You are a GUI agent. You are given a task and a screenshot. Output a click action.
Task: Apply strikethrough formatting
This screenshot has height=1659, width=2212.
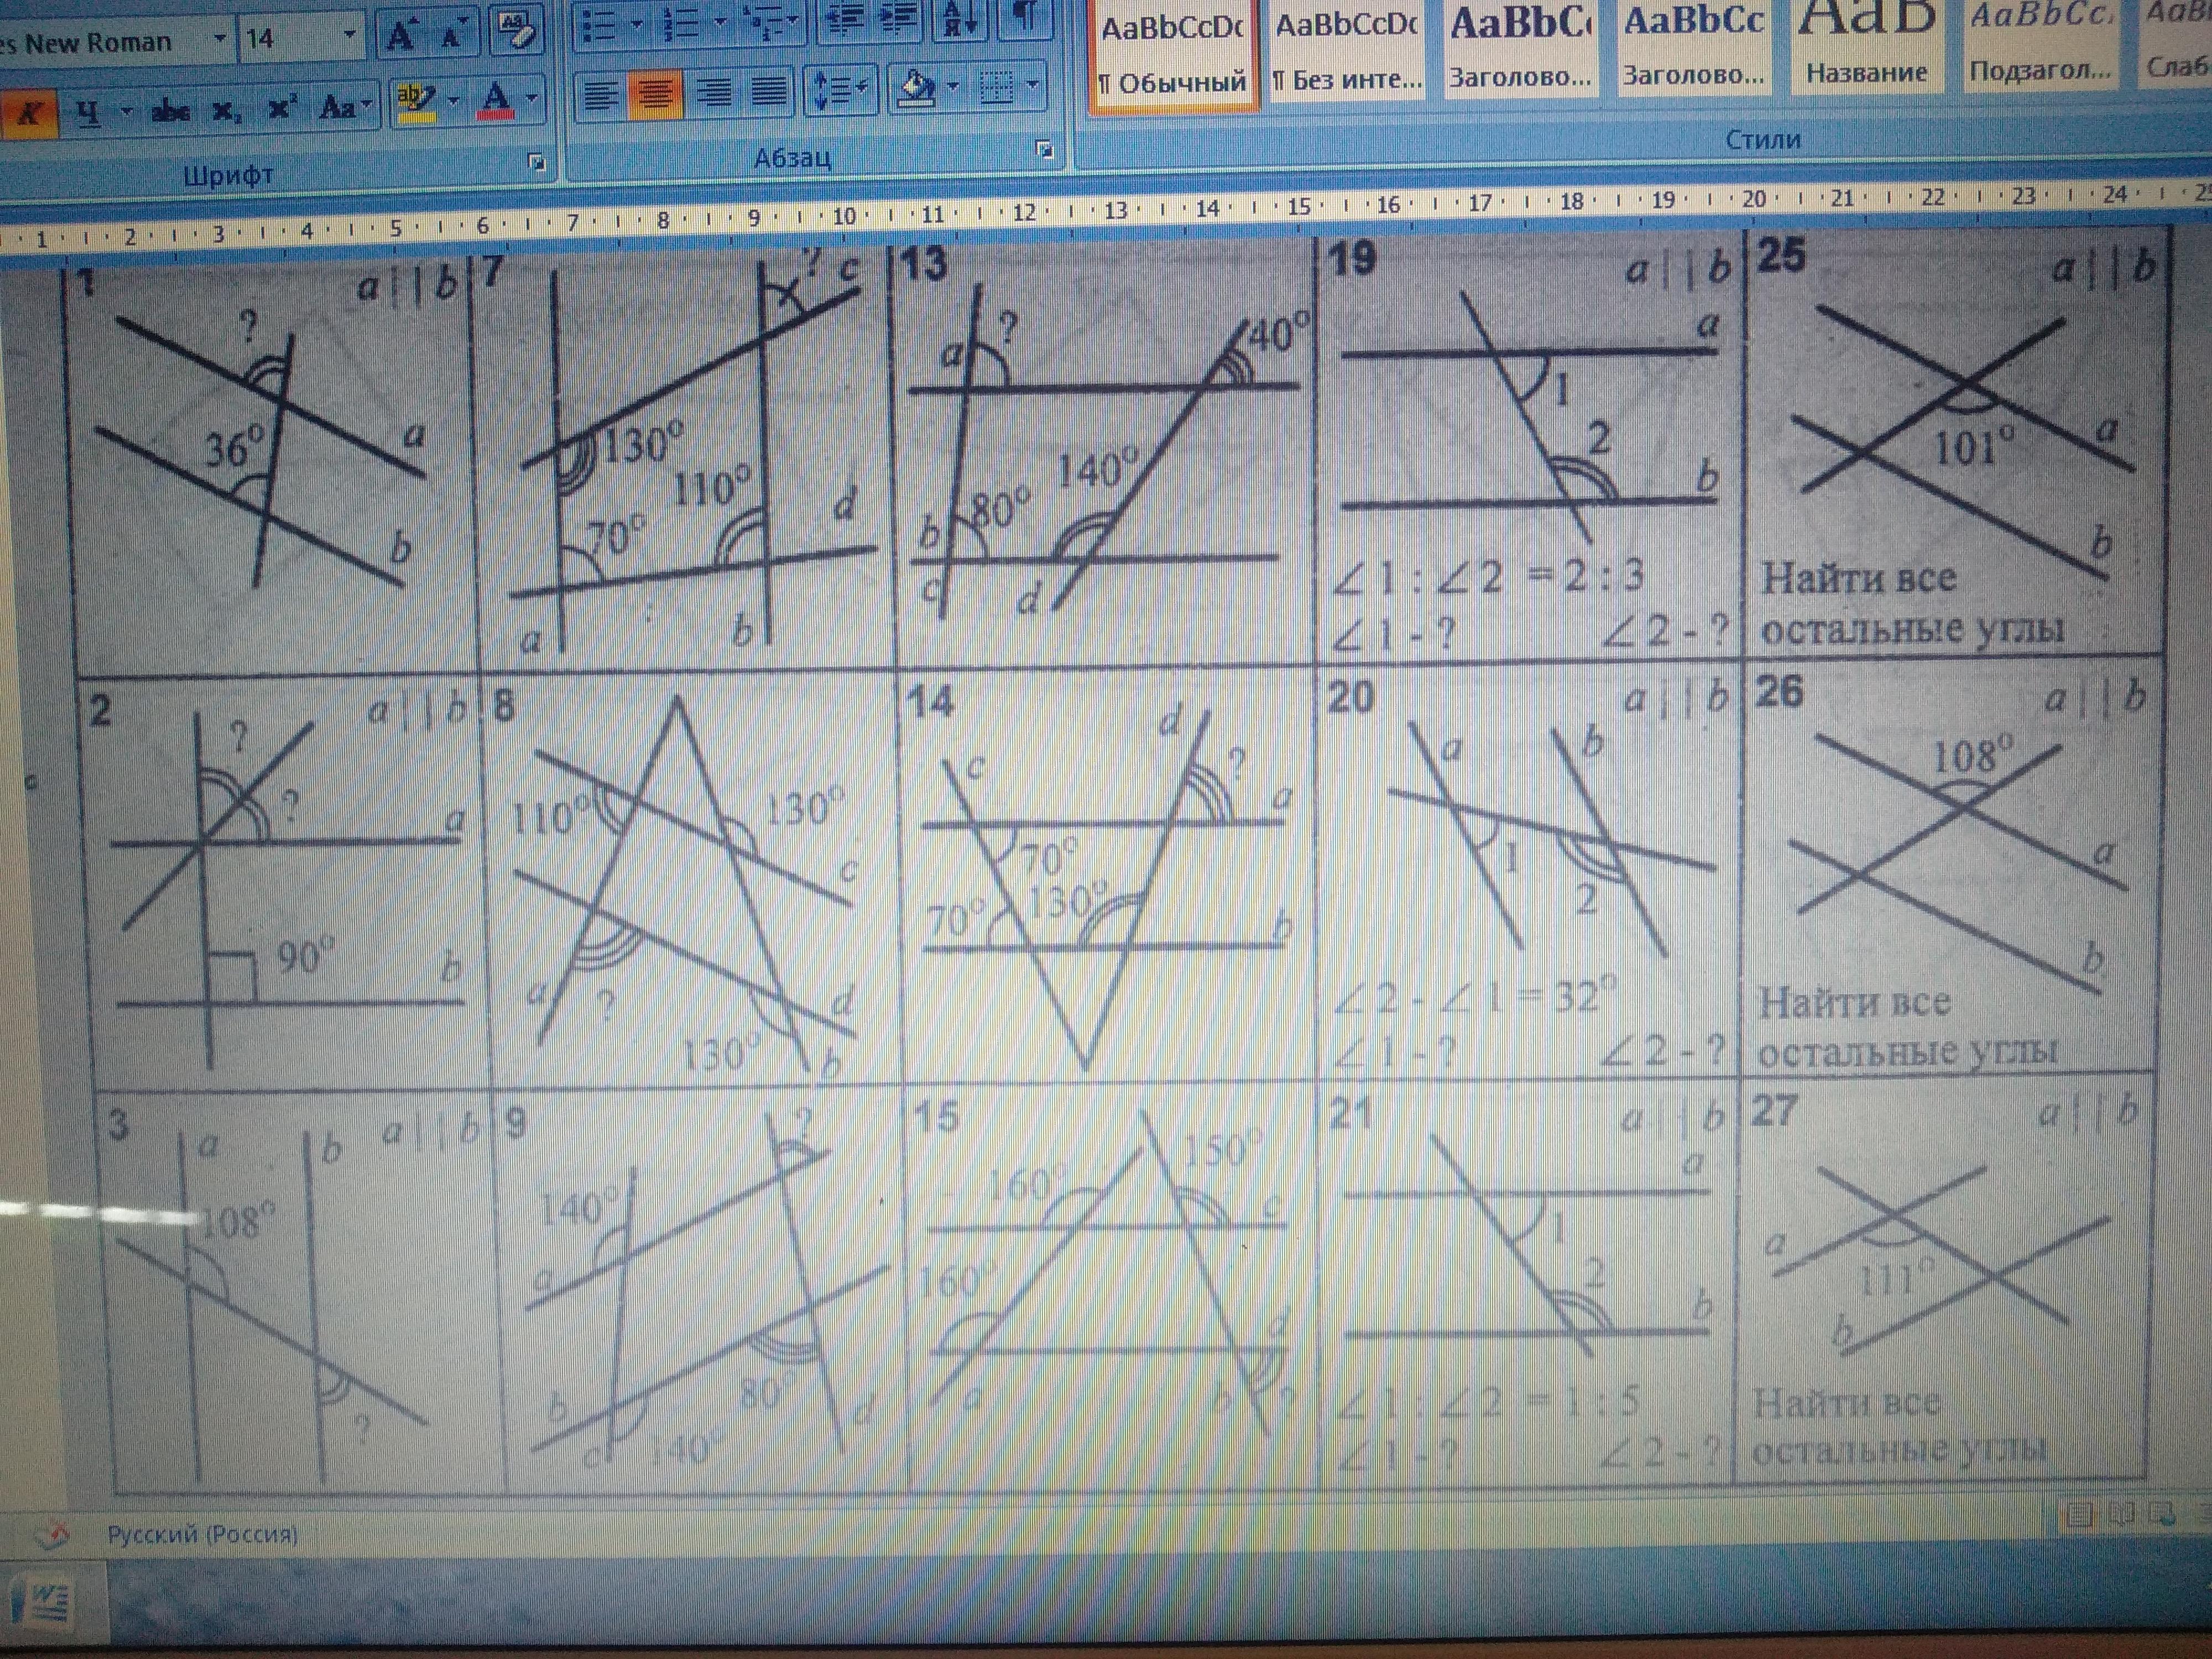click(170, 110)
